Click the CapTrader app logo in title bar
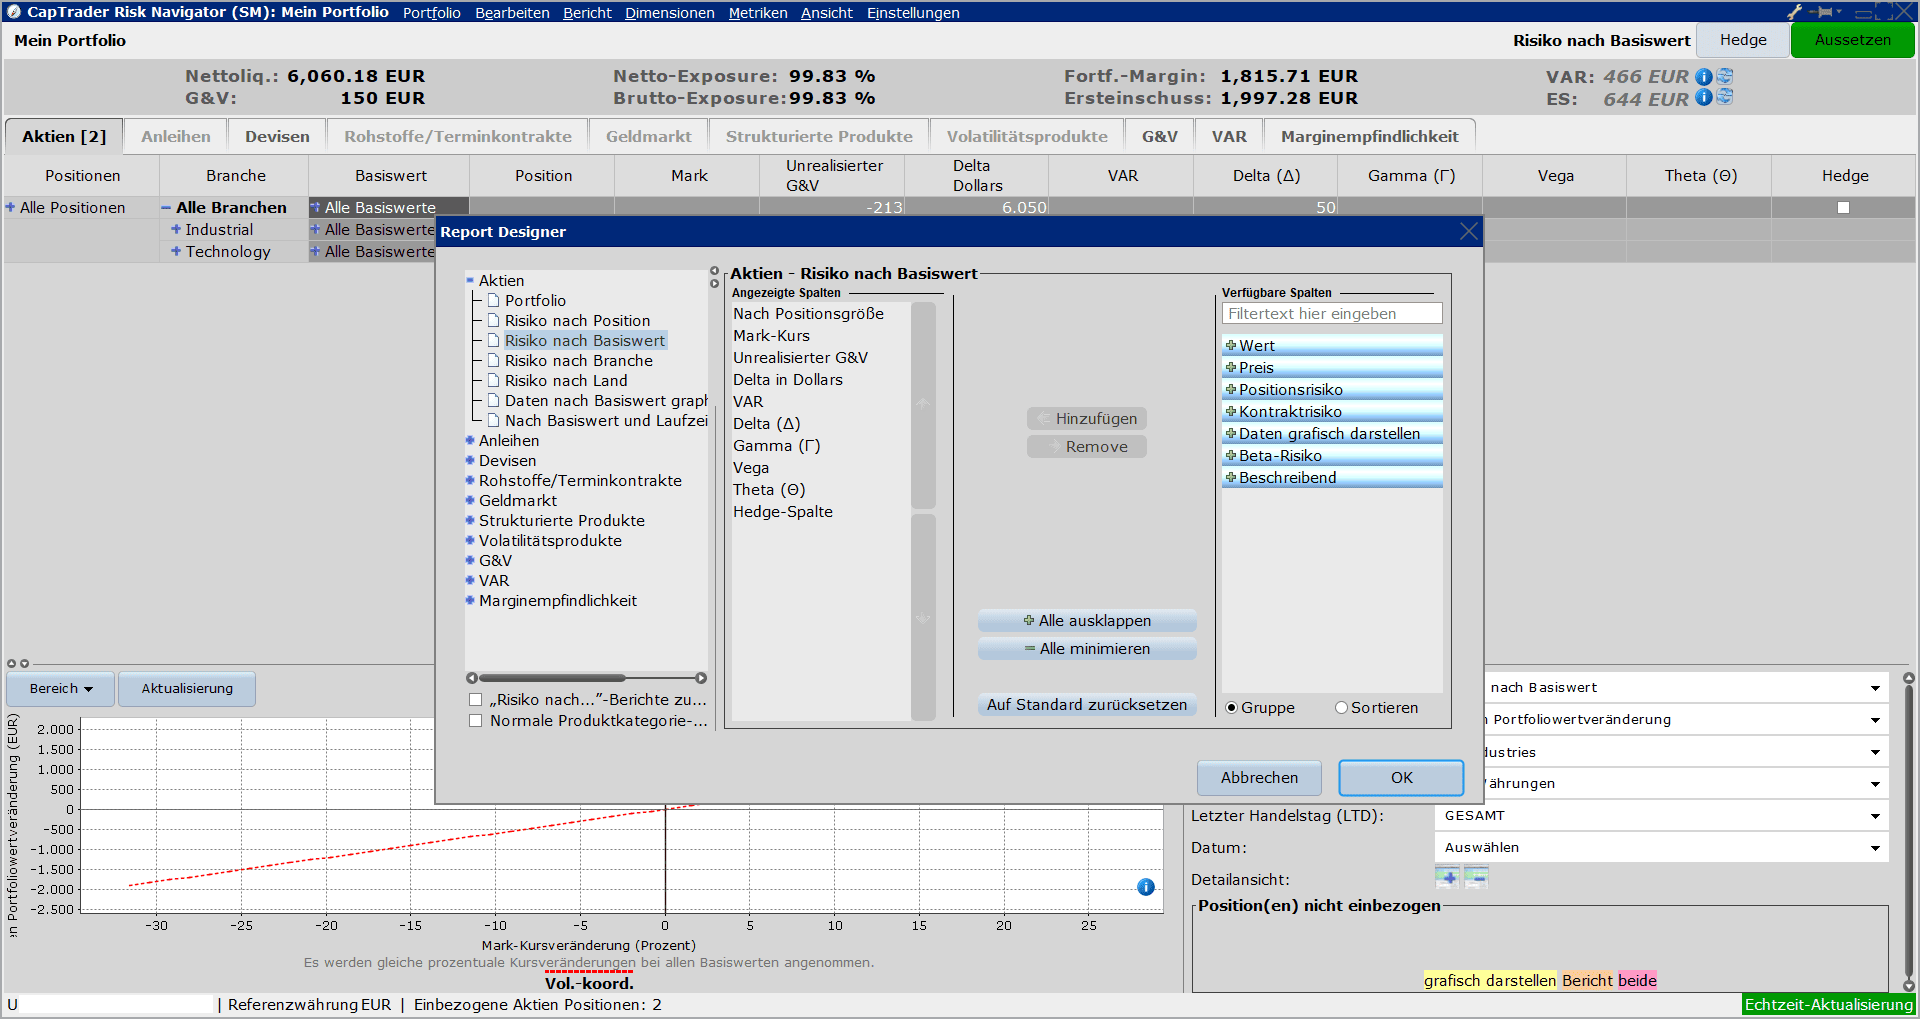 13,12
